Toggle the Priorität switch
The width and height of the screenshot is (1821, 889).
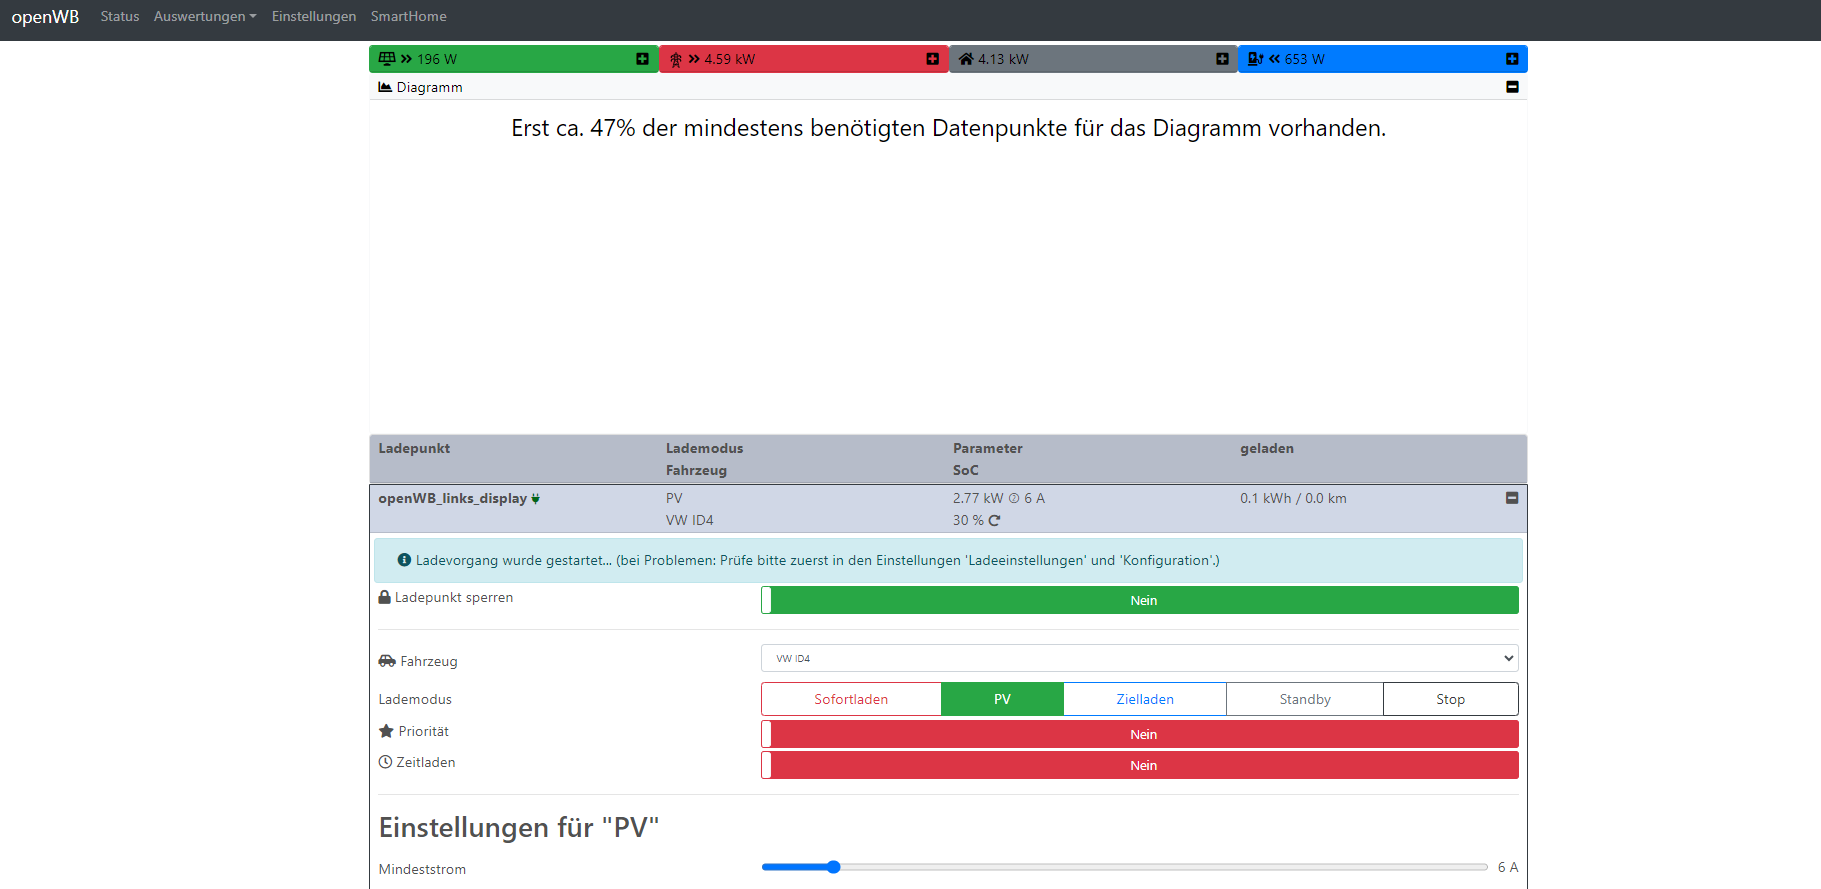coord(1139,734)
